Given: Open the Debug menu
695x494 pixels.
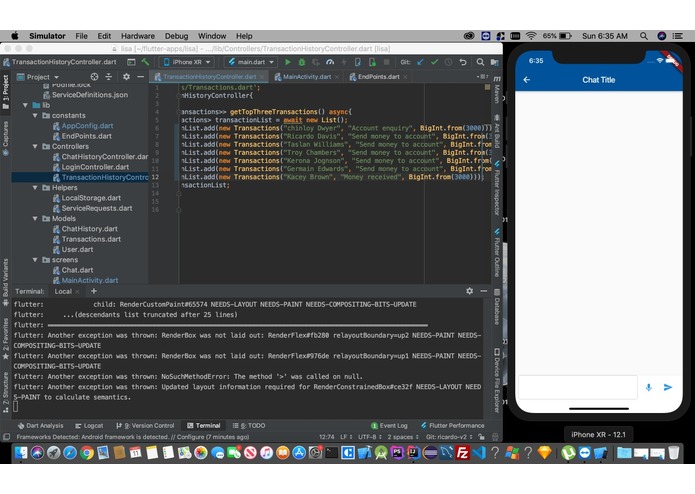Looking at the screenshot, I should (176, 36).
